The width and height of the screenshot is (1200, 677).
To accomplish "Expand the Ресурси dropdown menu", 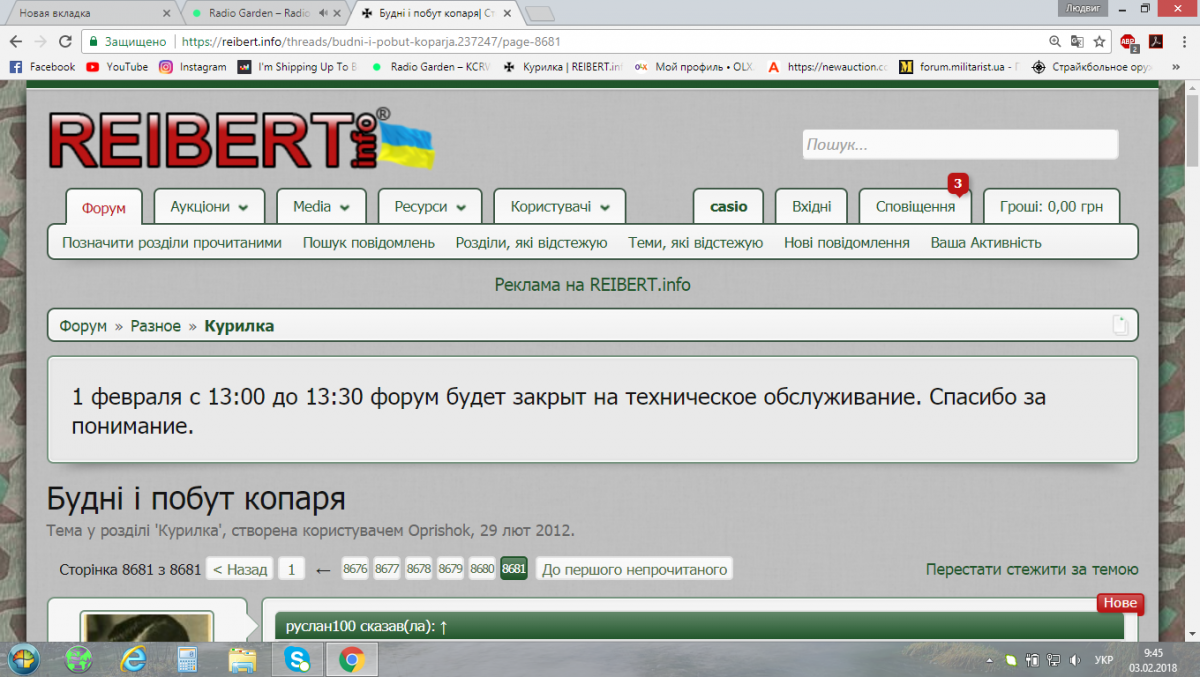I will [x=430, y=207].
